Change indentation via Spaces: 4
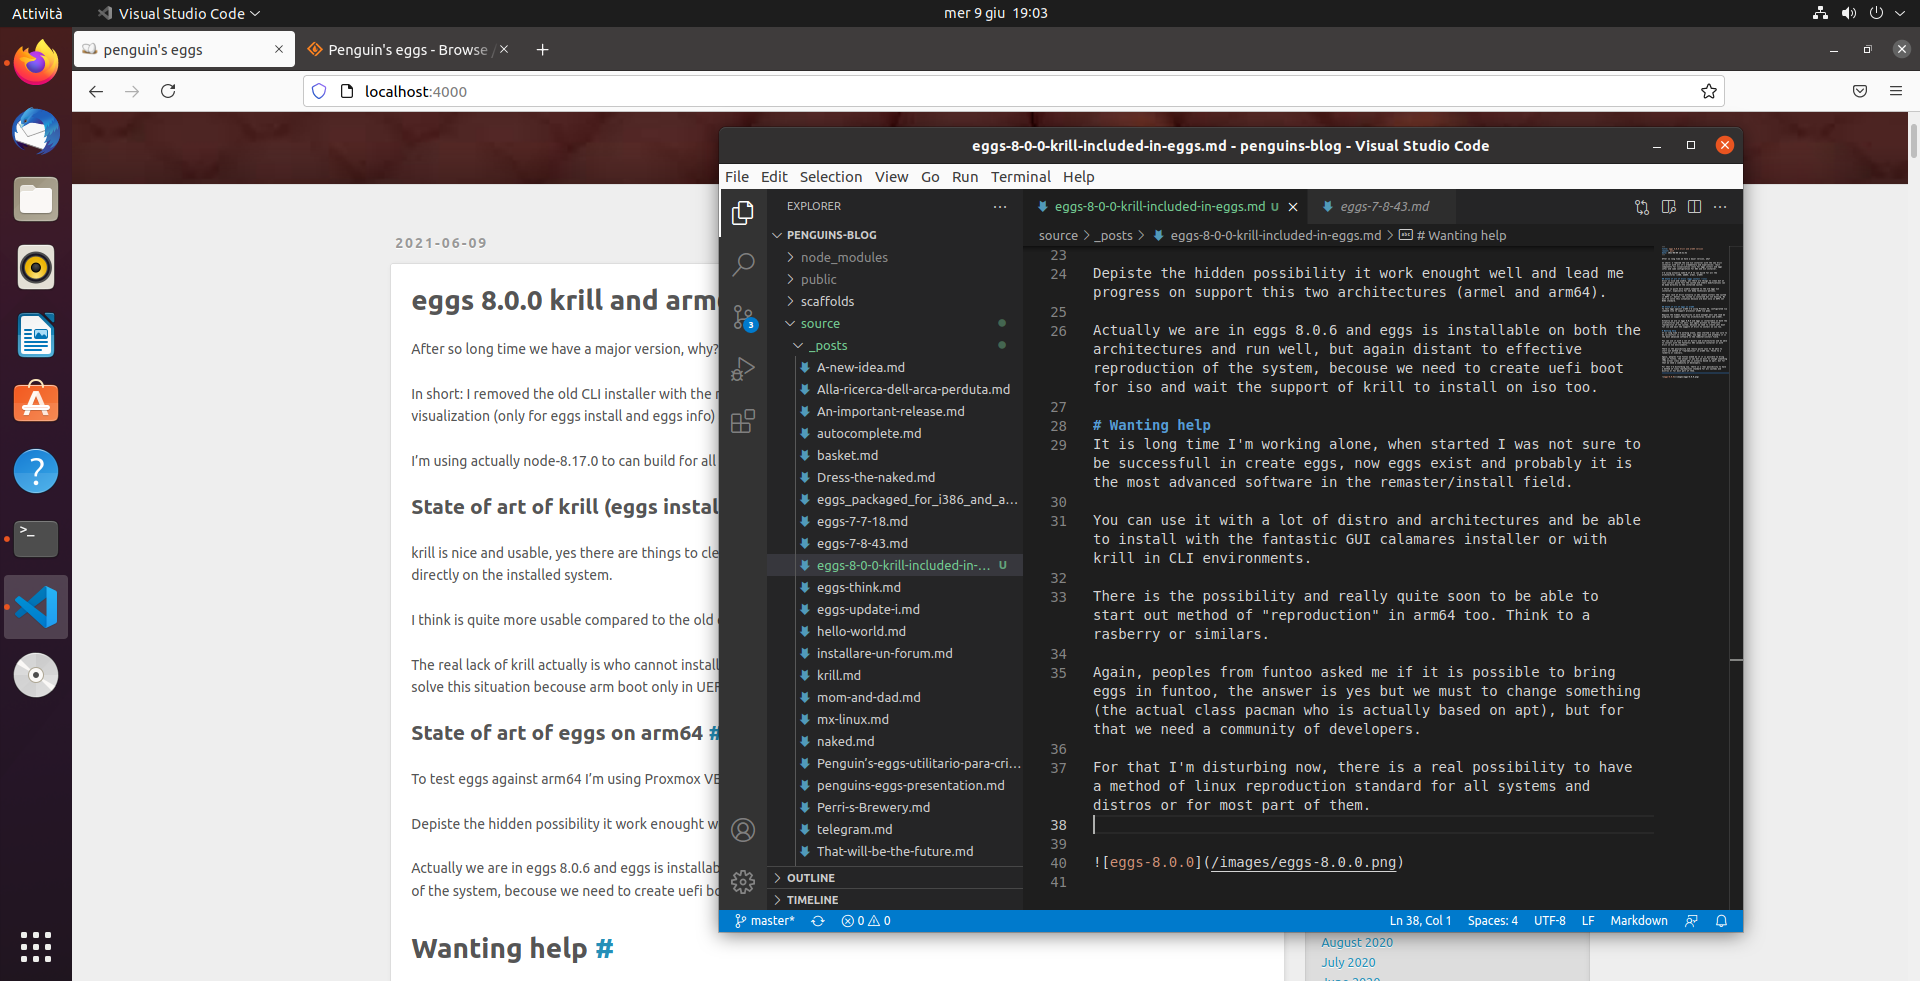This screenshot has height=981, width=1920. tap(1492, 921)
